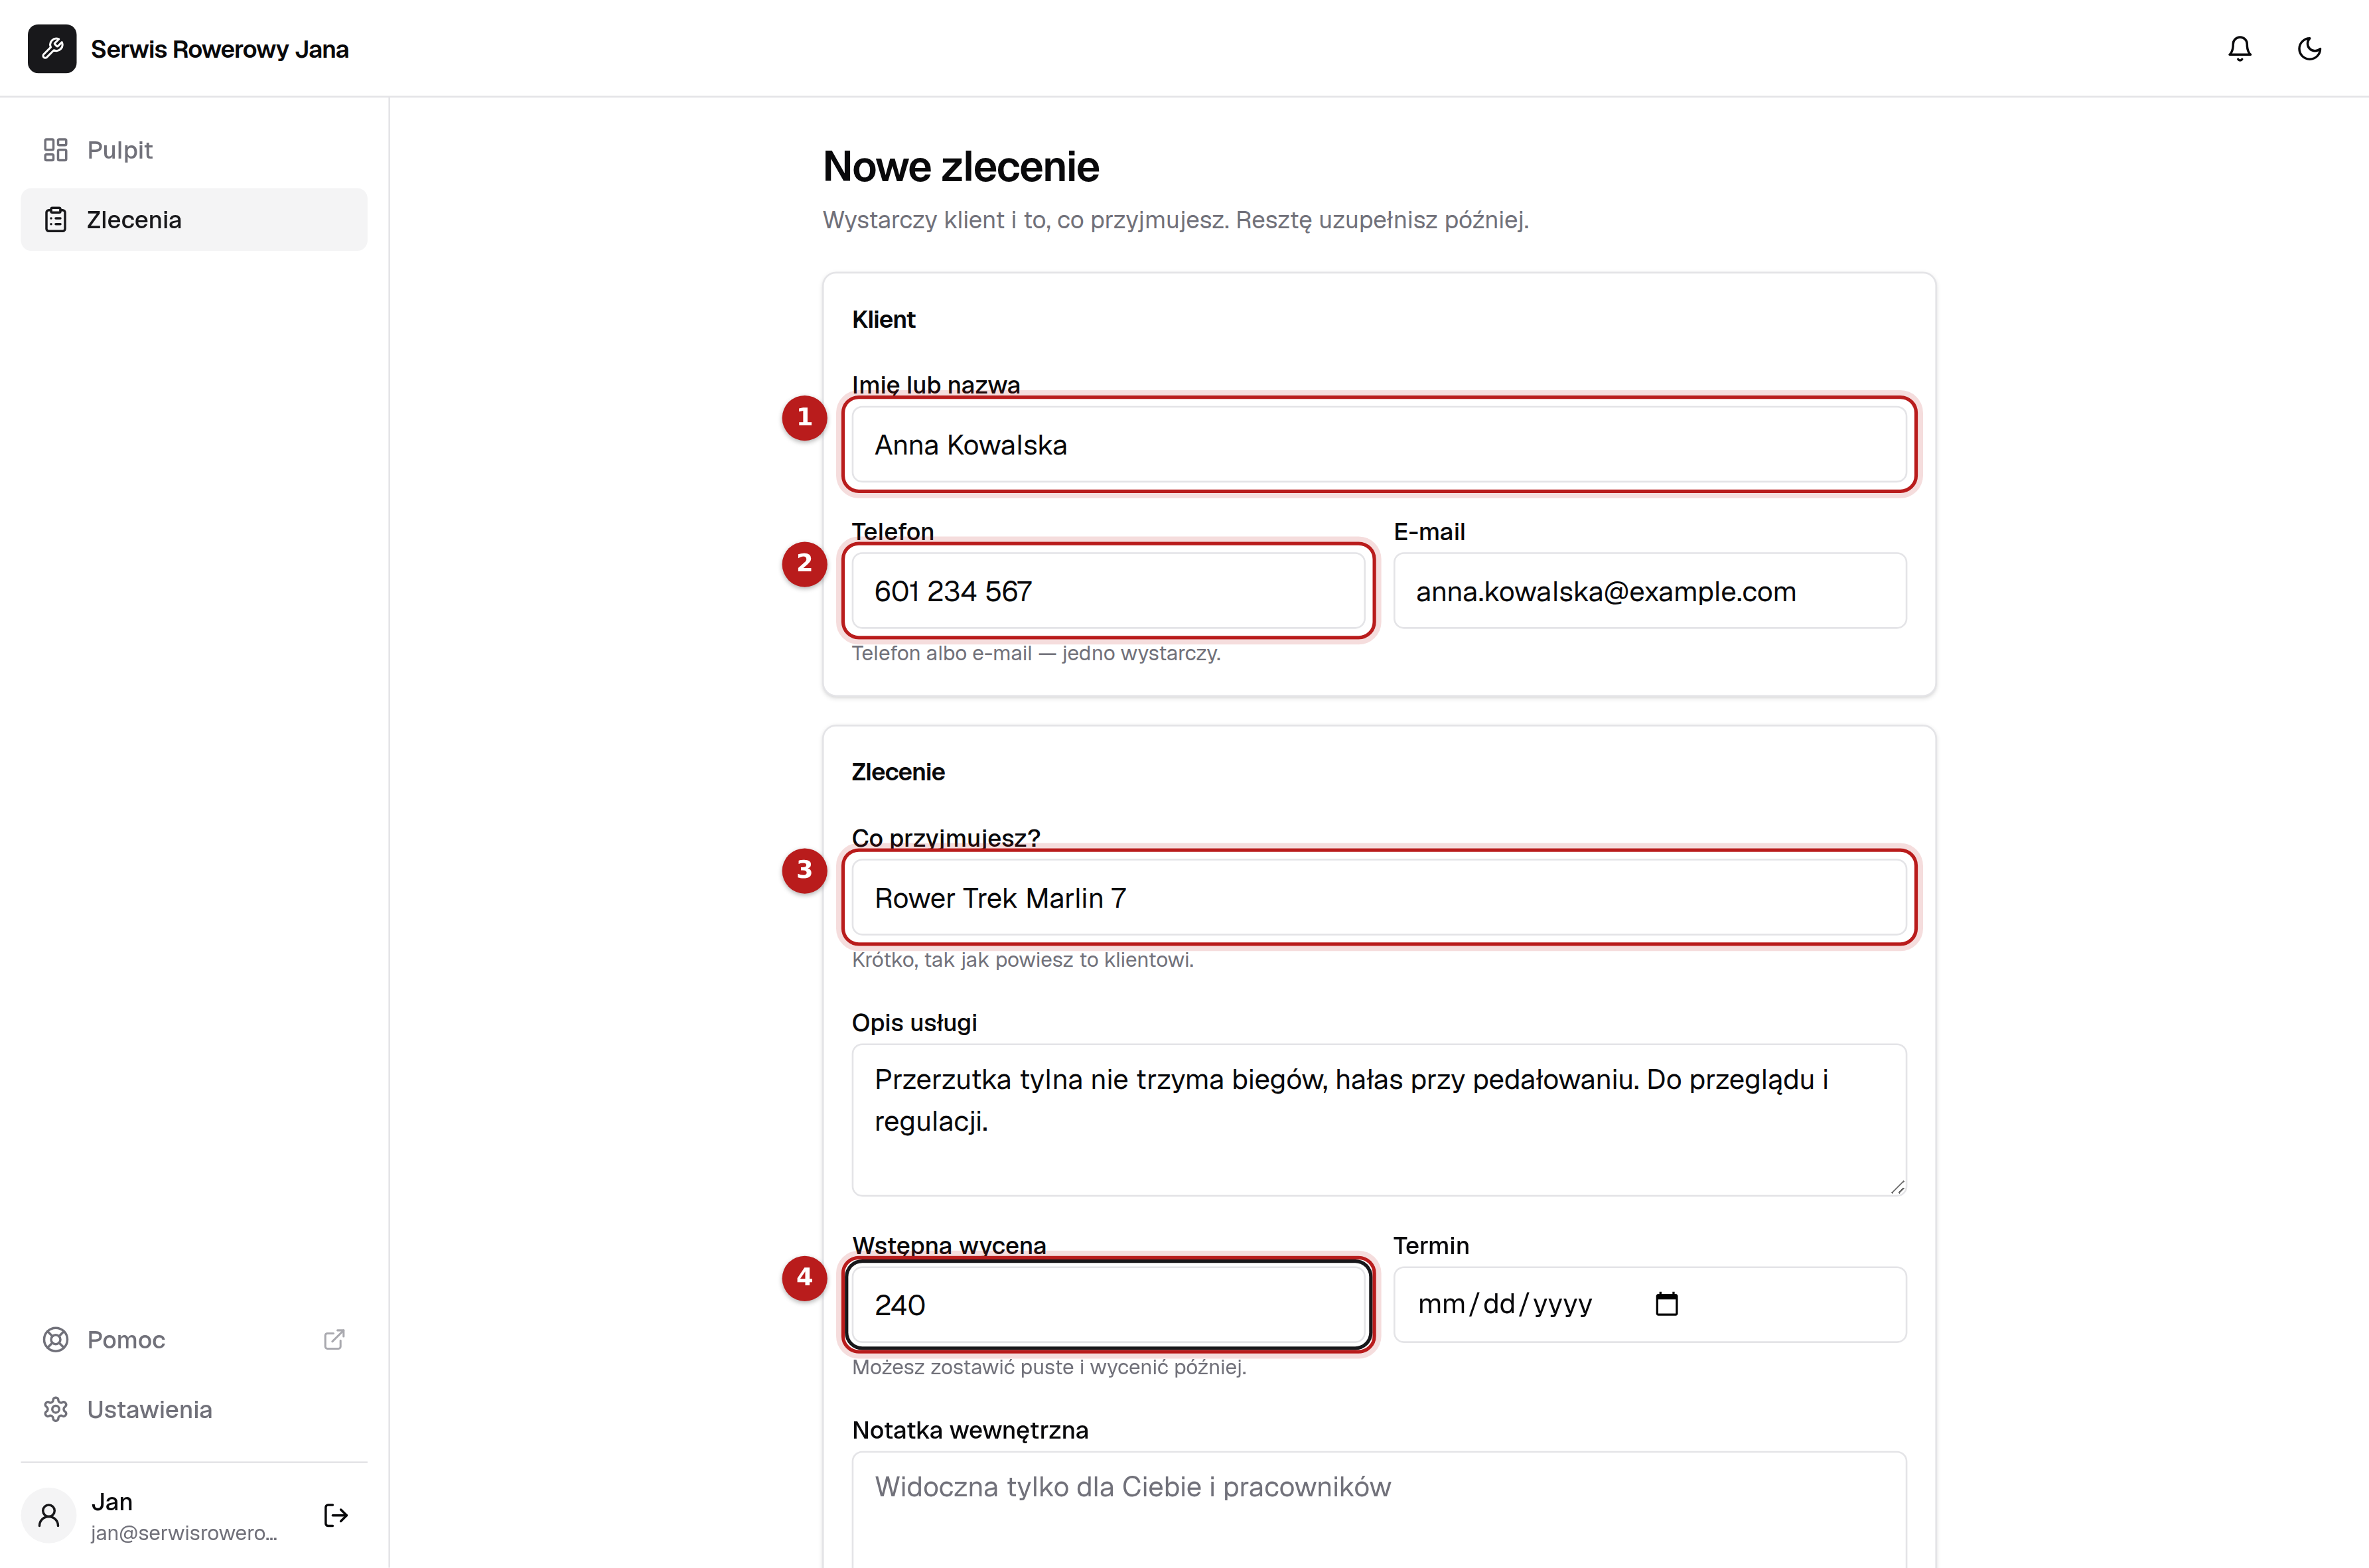Click the Pomoc lifebuoy icon
This screenshot has width=2369, height=1568.
(56, 1340)
